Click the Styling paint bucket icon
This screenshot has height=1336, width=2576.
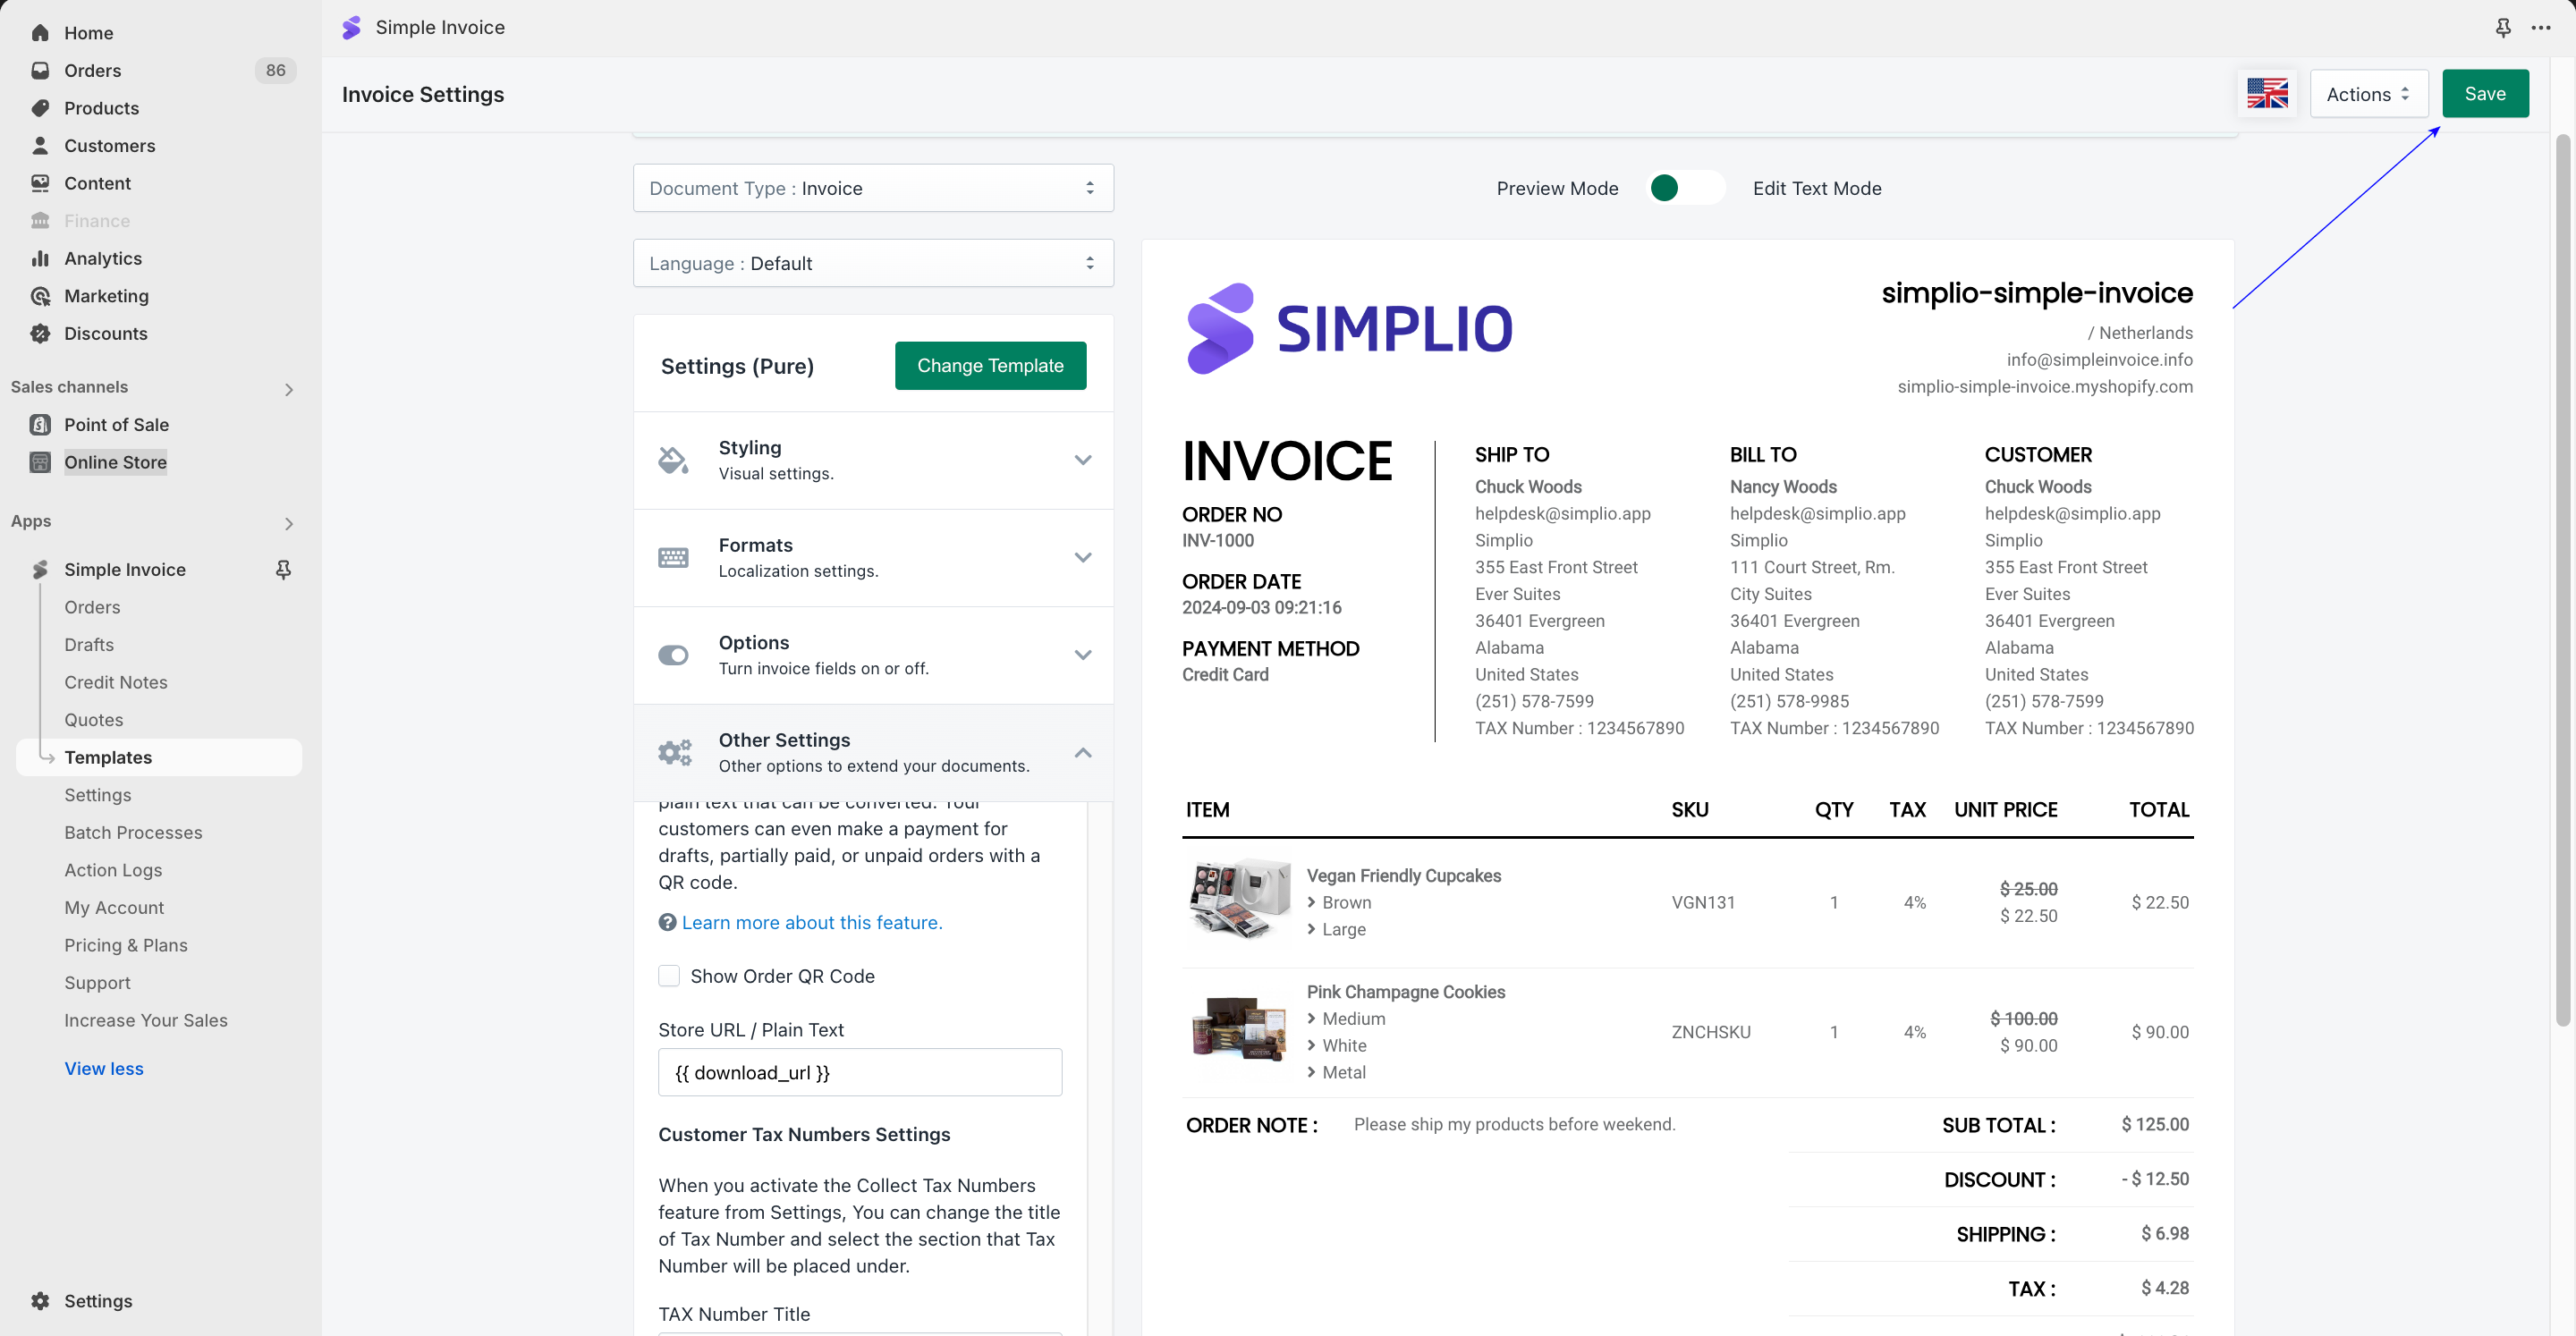[x=673, y=460]
